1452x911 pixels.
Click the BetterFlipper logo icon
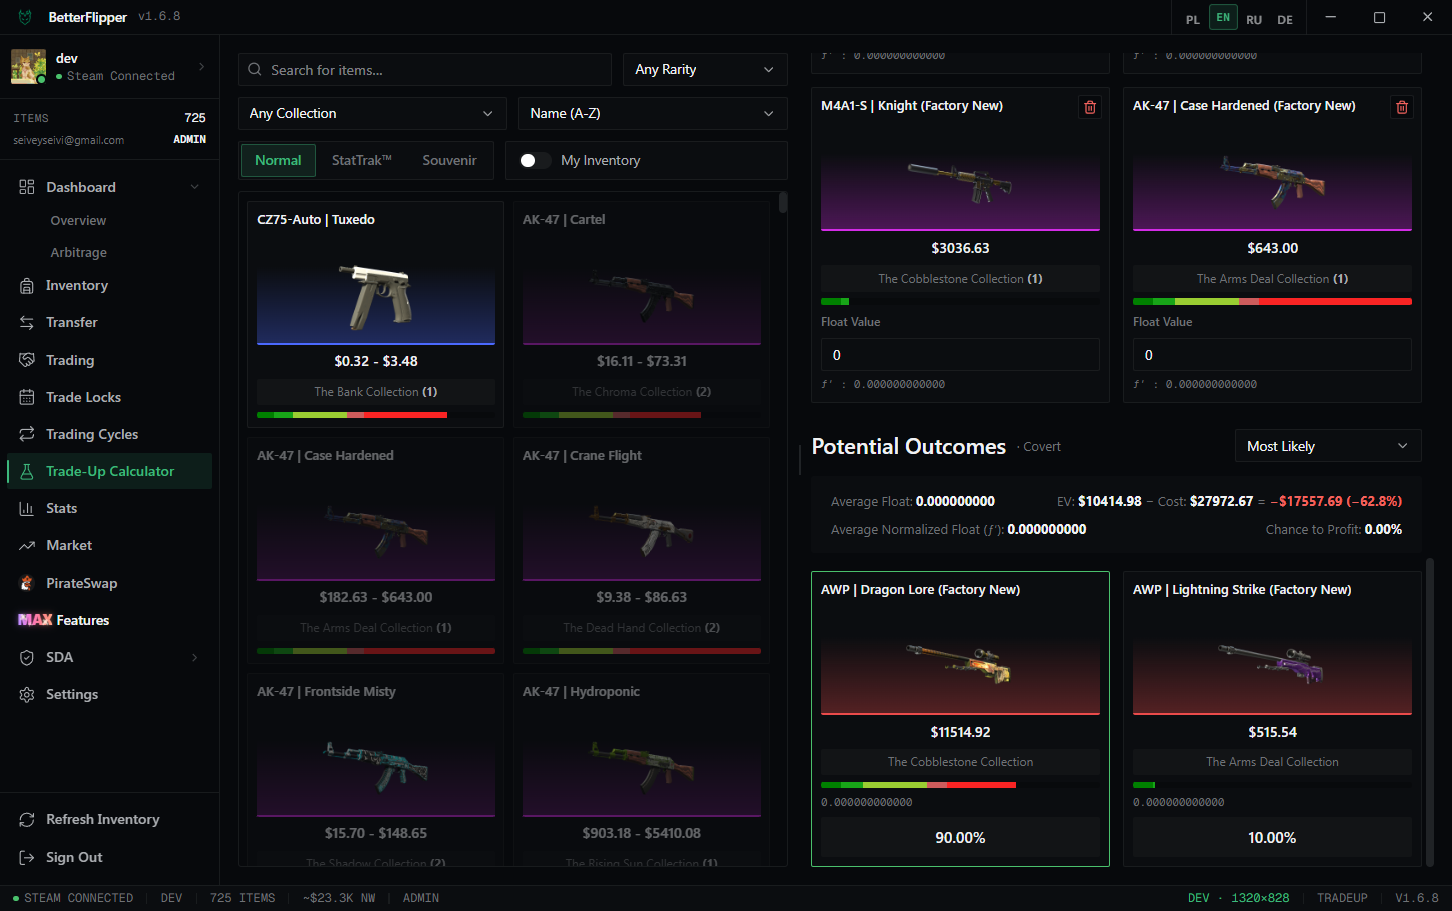coord(25,17)
